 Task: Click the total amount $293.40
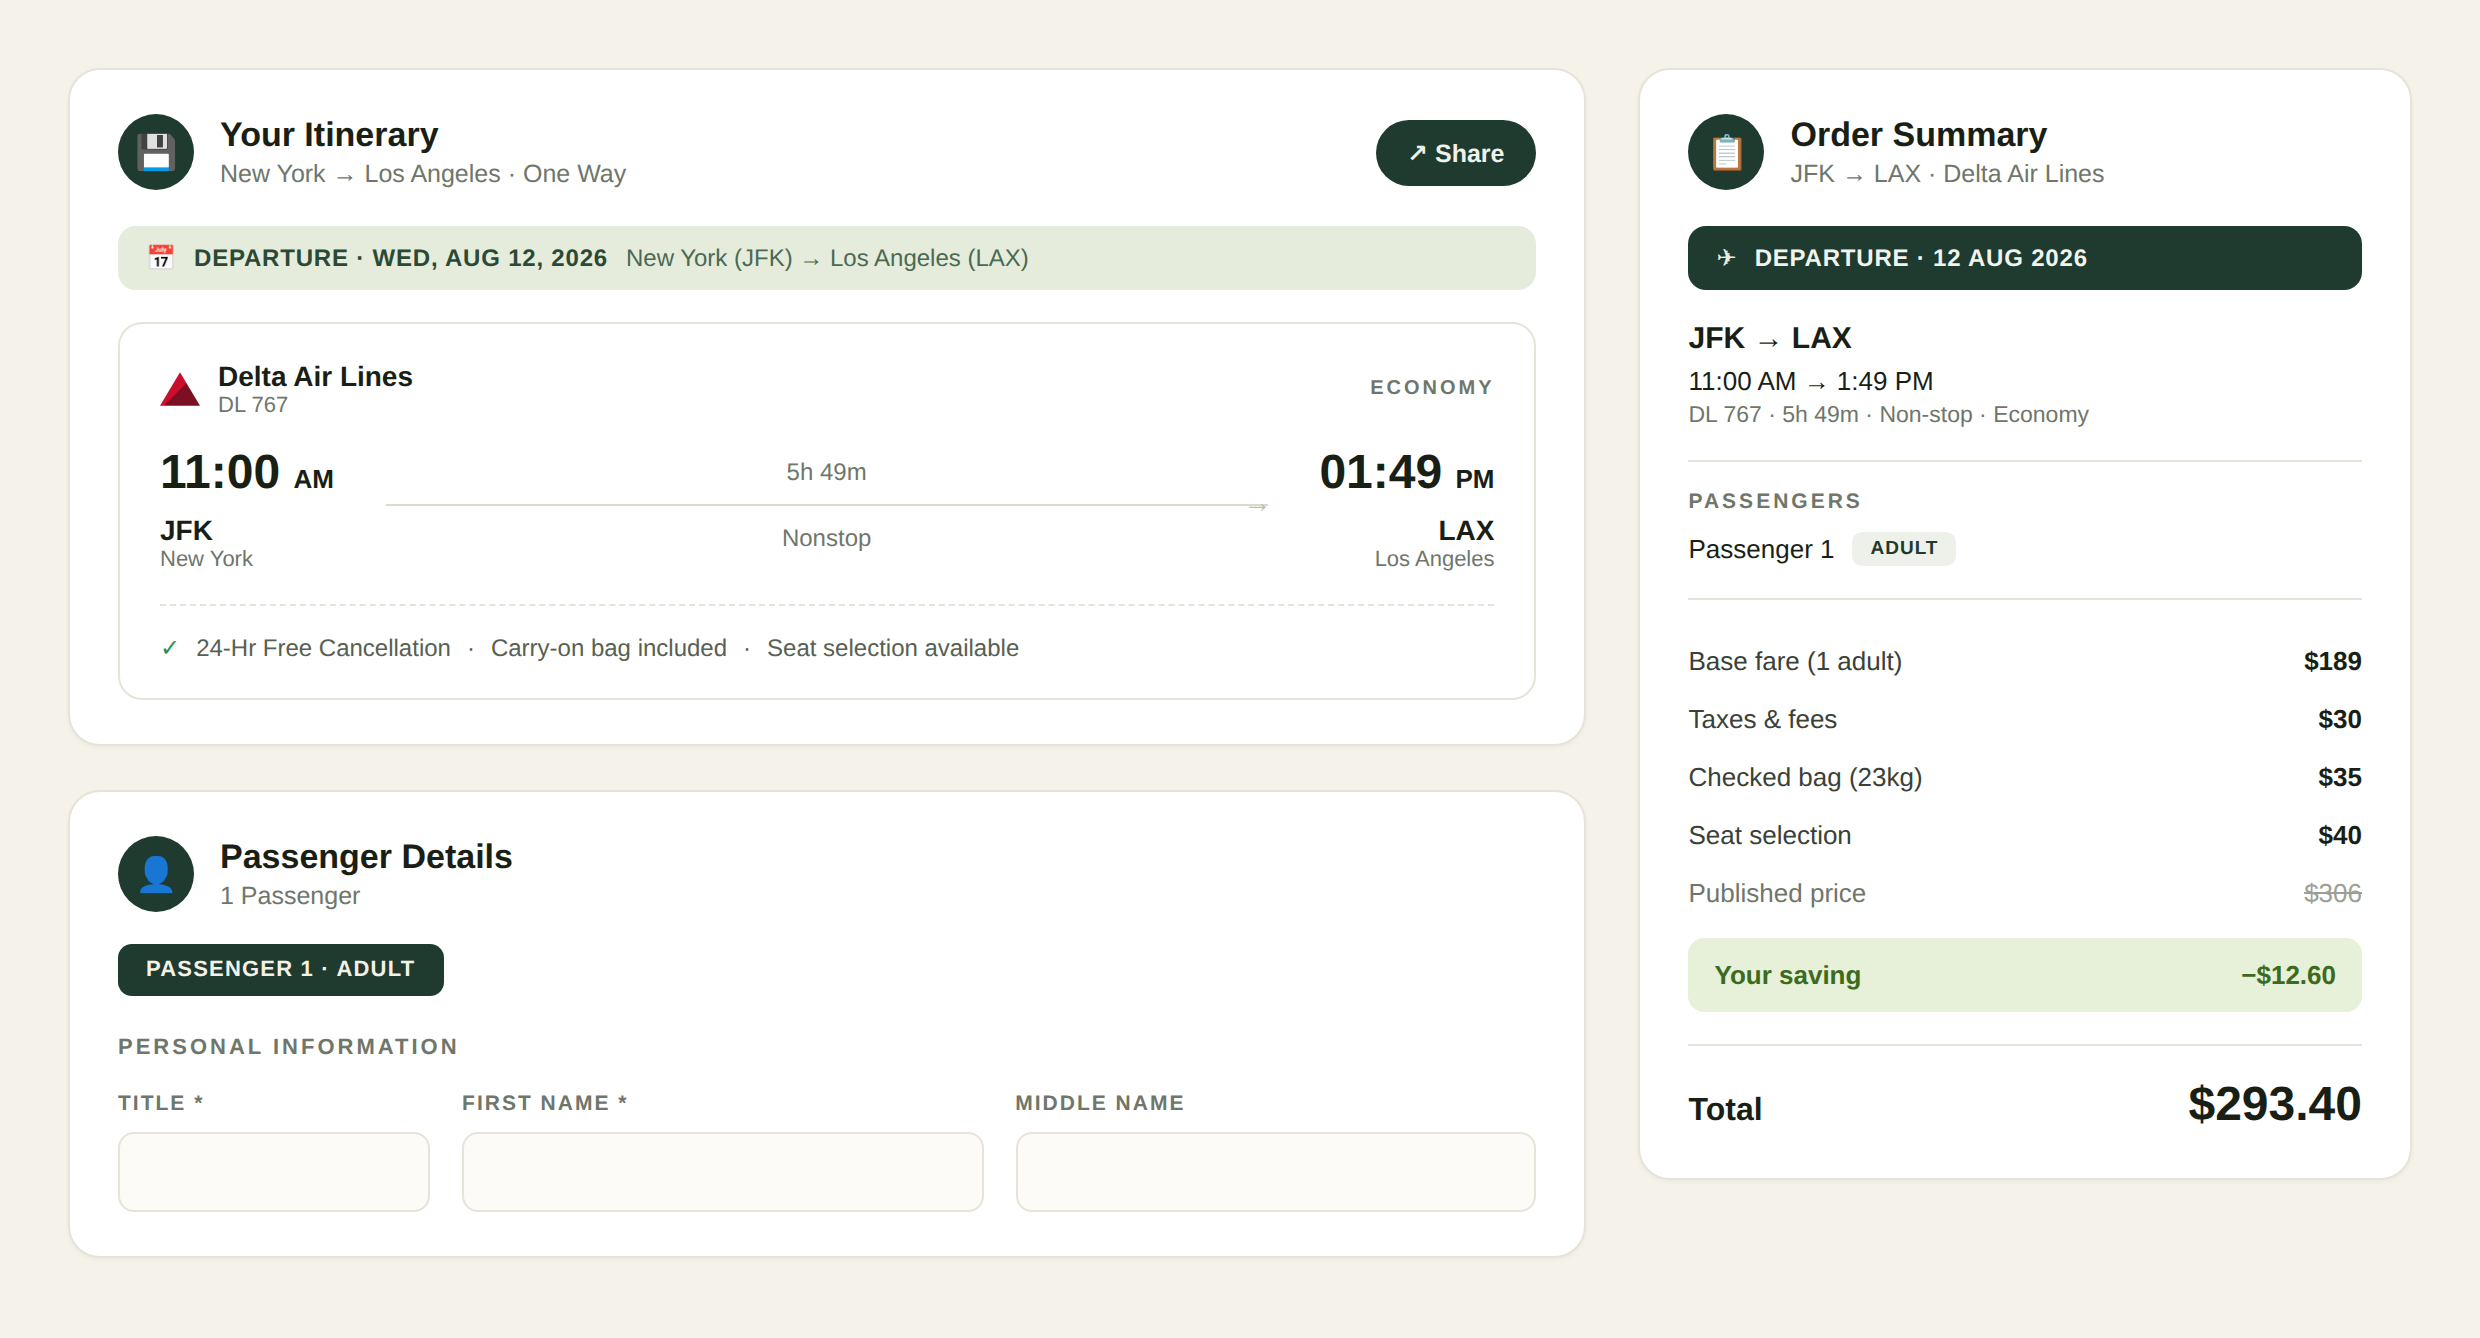click(2274, 1105)
